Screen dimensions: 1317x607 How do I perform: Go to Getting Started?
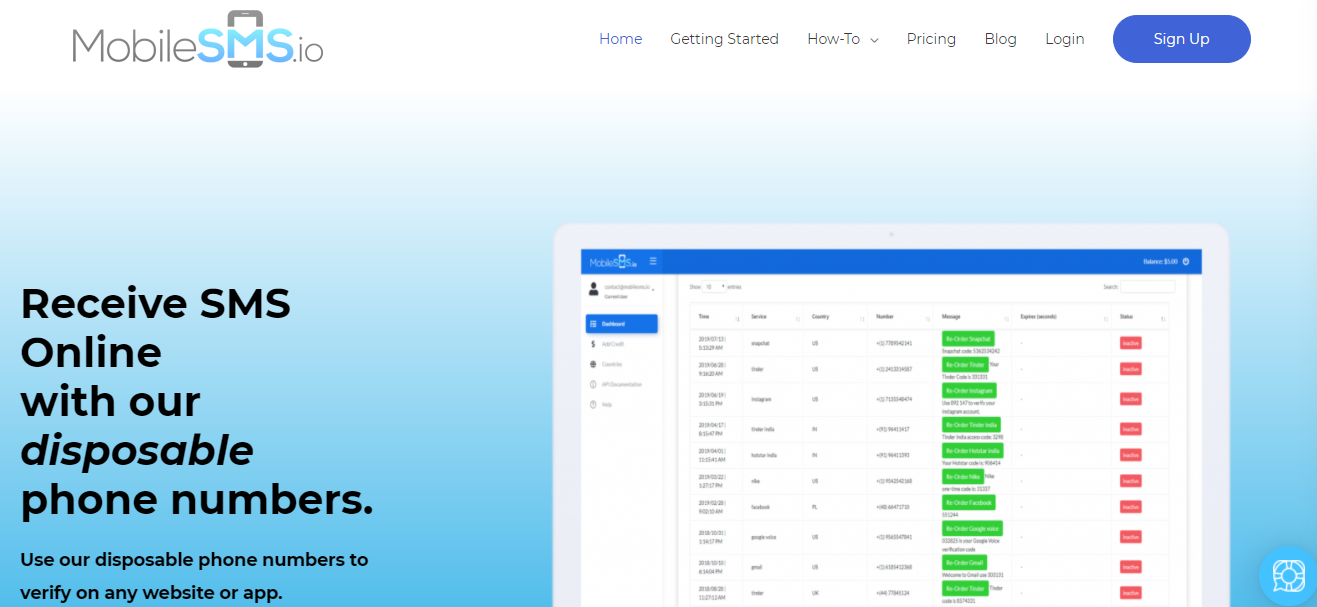(x=724, y=39)
